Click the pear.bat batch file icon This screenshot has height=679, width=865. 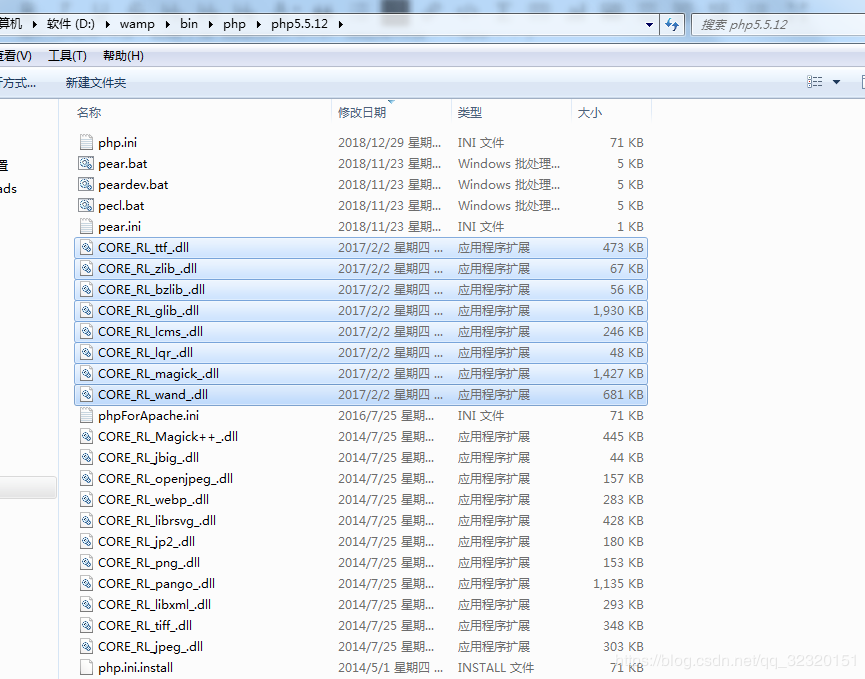(x=86, y=164)
